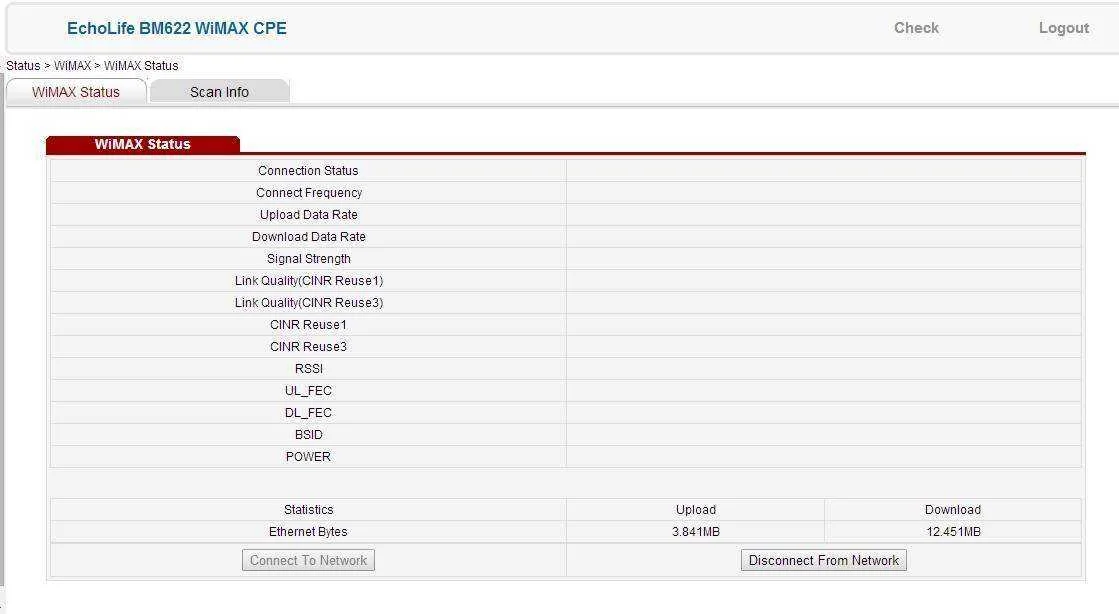Screen dimensions: 1119x614
Task: Select the Download Data Rate label
Action: 308,237
